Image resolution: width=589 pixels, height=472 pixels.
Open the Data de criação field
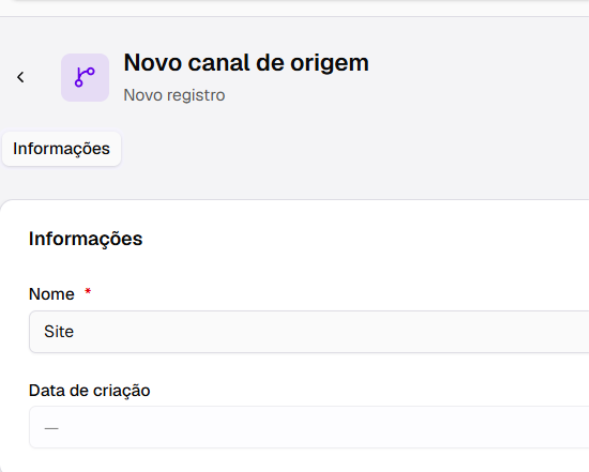point(309,427)
